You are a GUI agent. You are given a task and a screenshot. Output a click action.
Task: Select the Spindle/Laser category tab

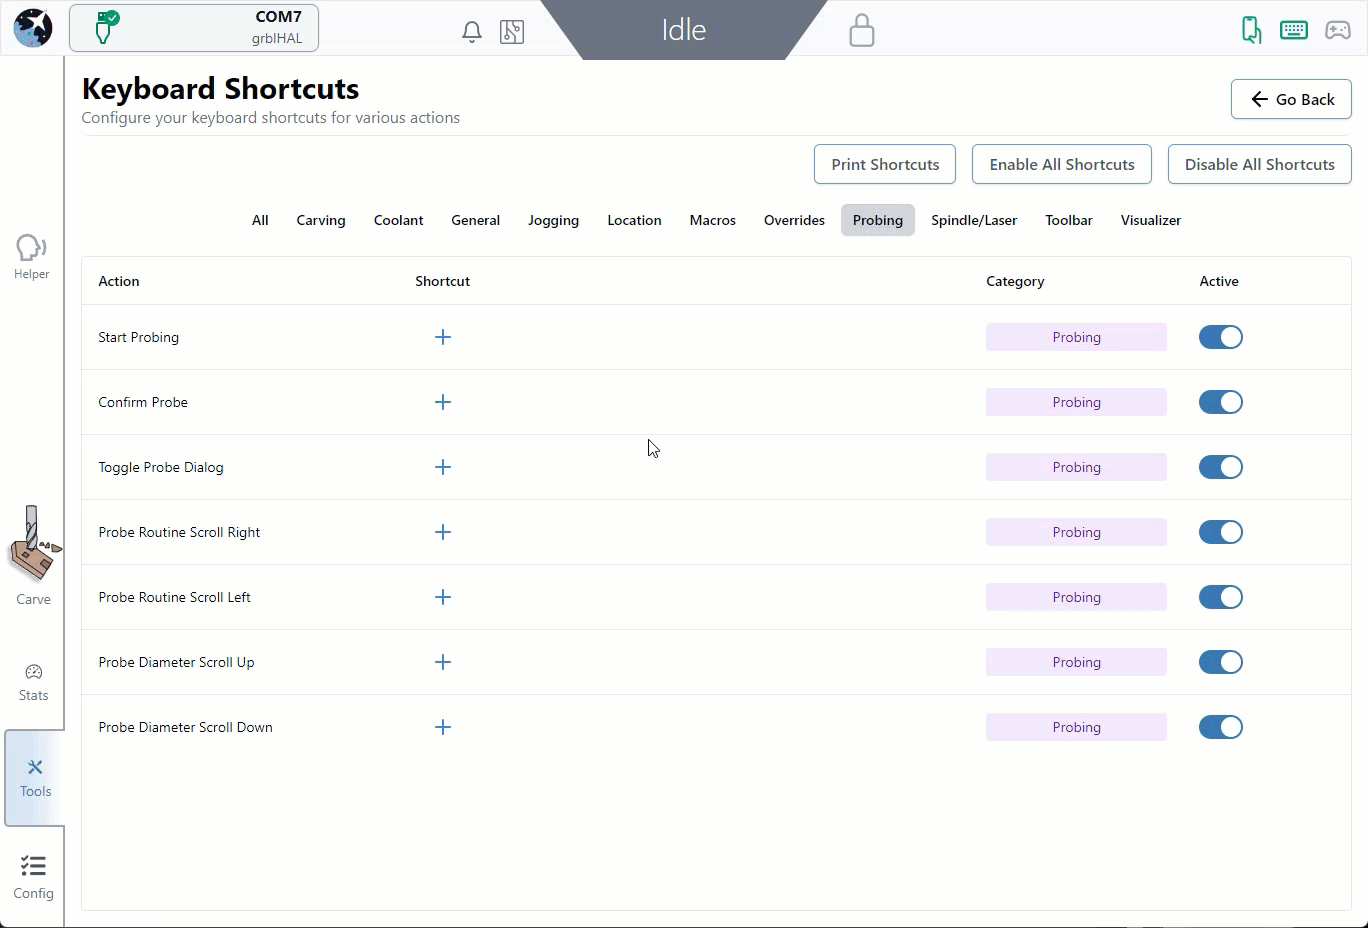[973, 220]
